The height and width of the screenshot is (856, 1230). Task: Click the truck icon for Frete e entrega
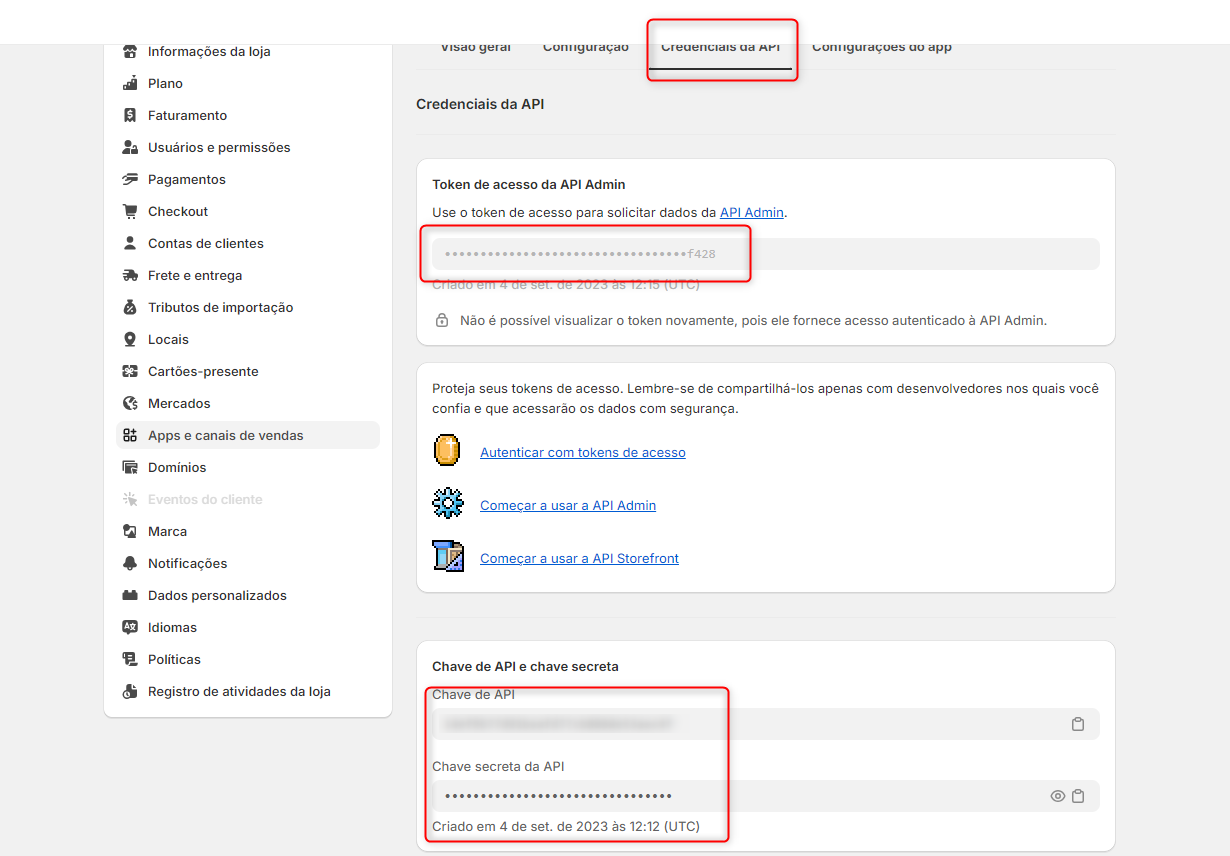pos(130,275)
